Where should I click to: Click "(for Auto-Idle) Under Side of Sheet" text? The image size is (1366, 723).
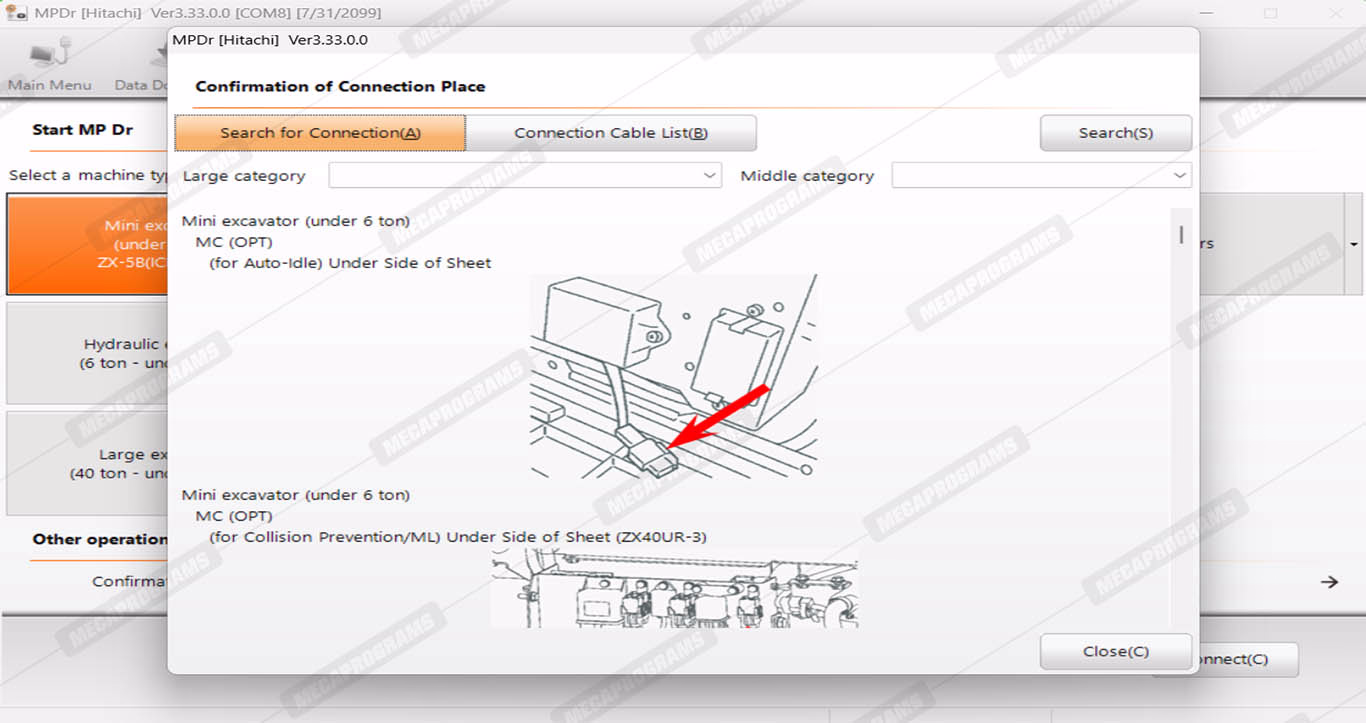[350, 263]
